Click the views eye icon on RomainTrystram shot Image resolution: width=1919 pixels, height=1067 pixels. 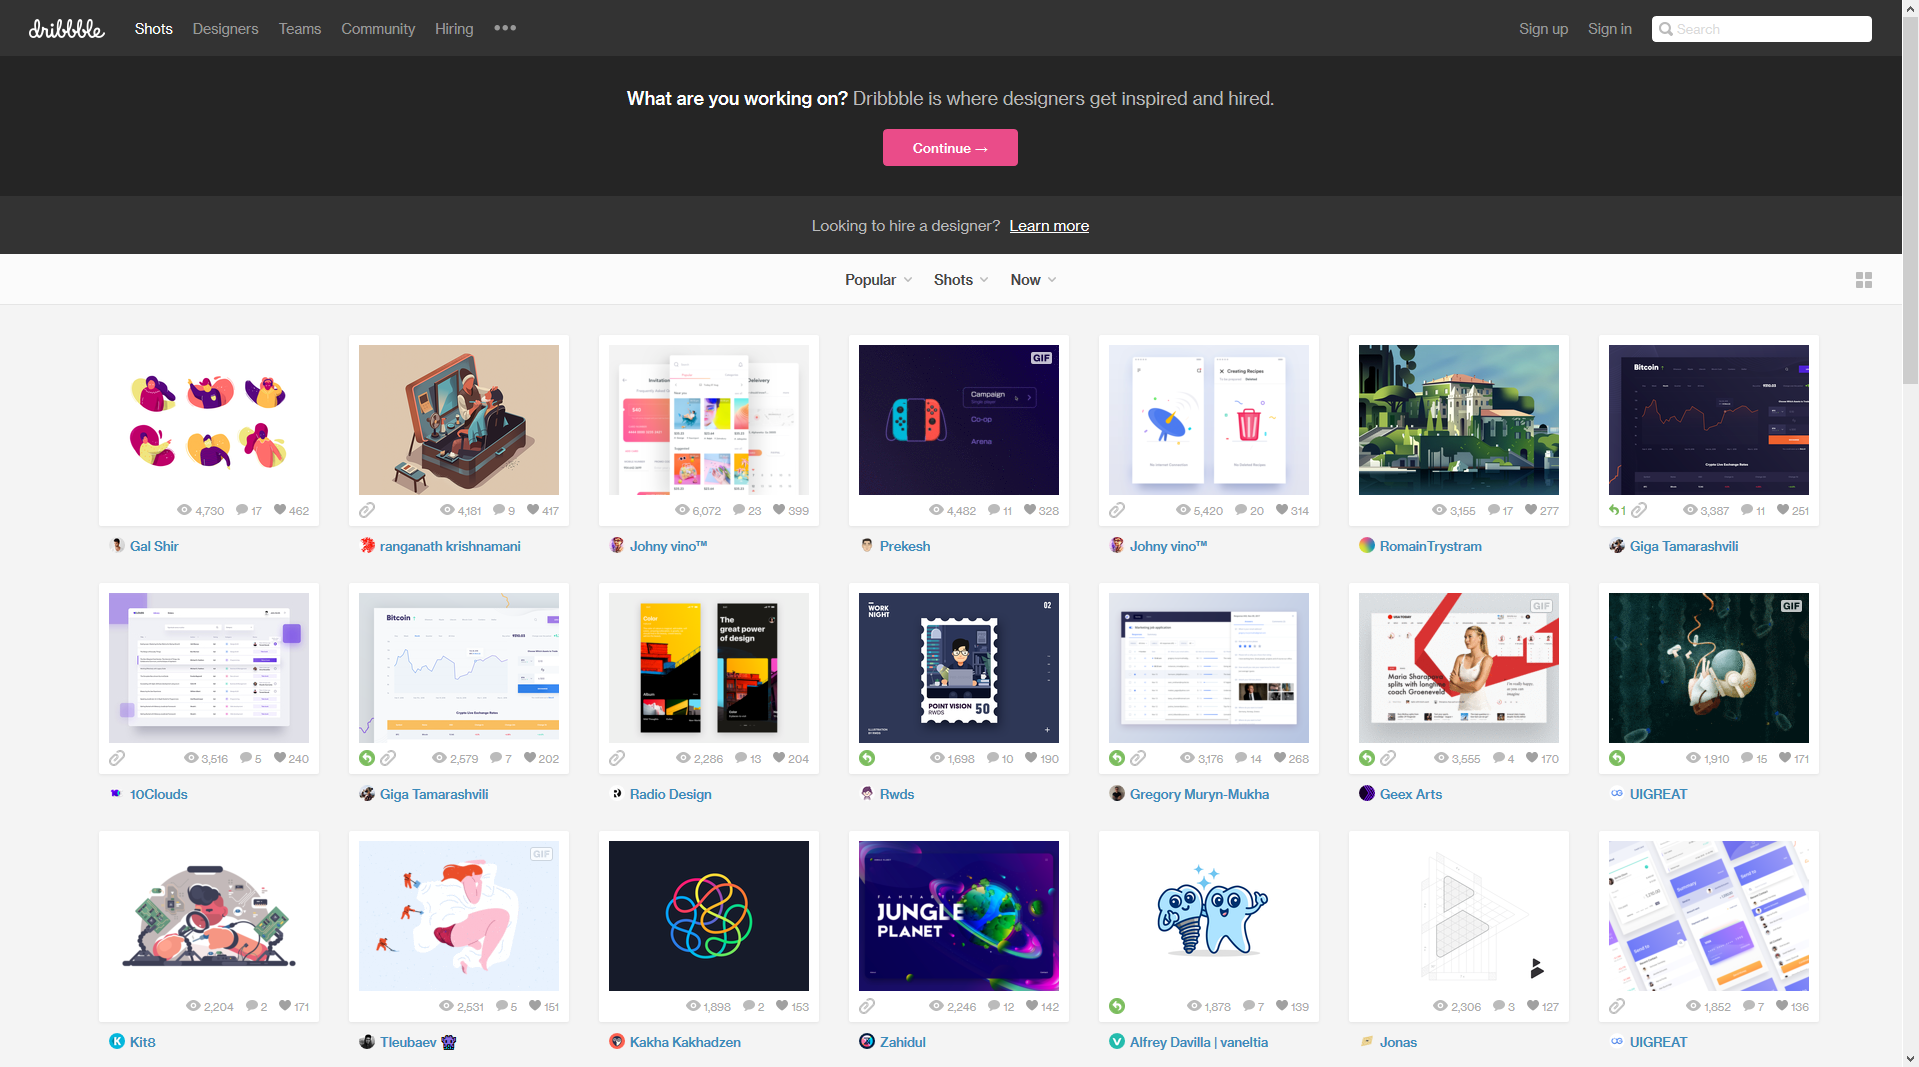1439,510
